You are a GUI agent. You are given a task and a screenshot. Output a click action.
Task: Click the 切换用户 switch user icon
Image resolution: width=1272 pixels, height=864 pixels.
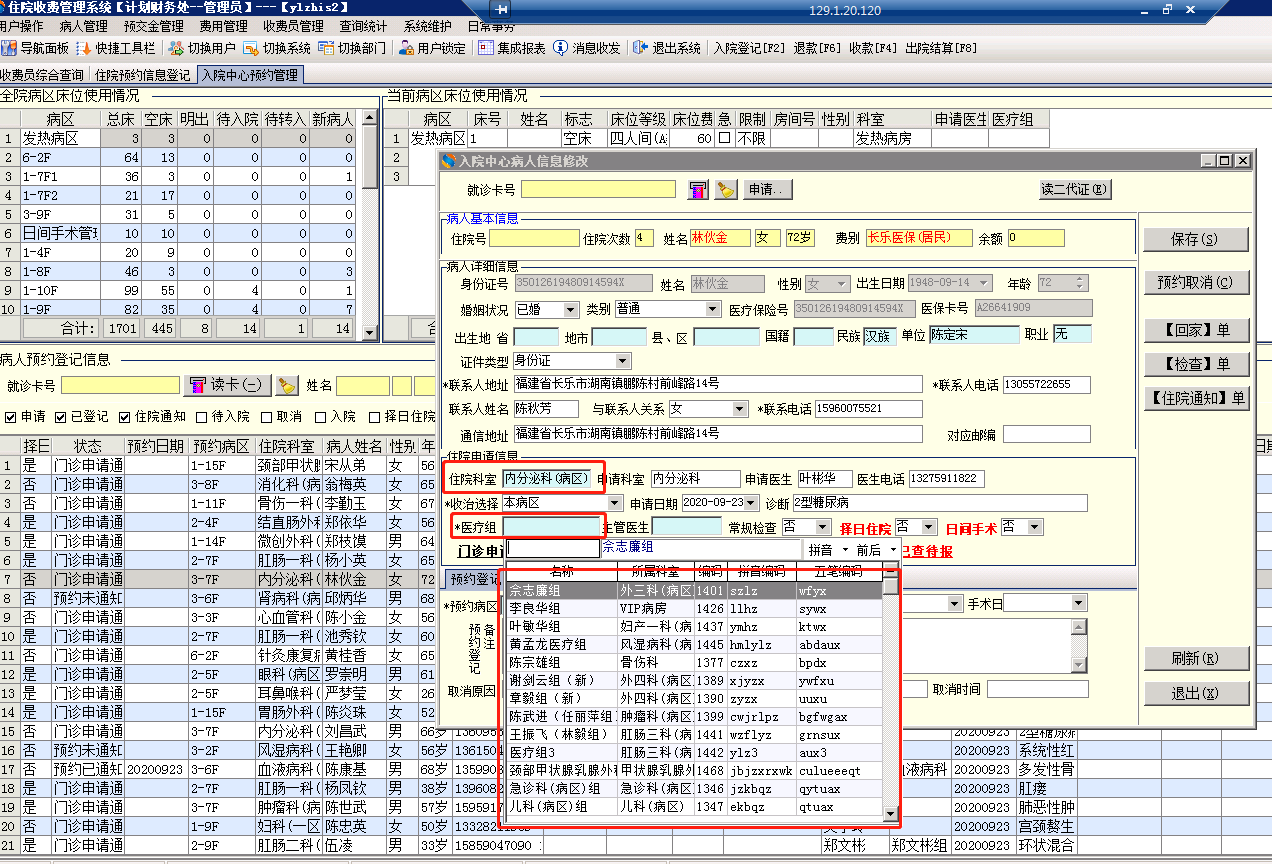point(177,48)
